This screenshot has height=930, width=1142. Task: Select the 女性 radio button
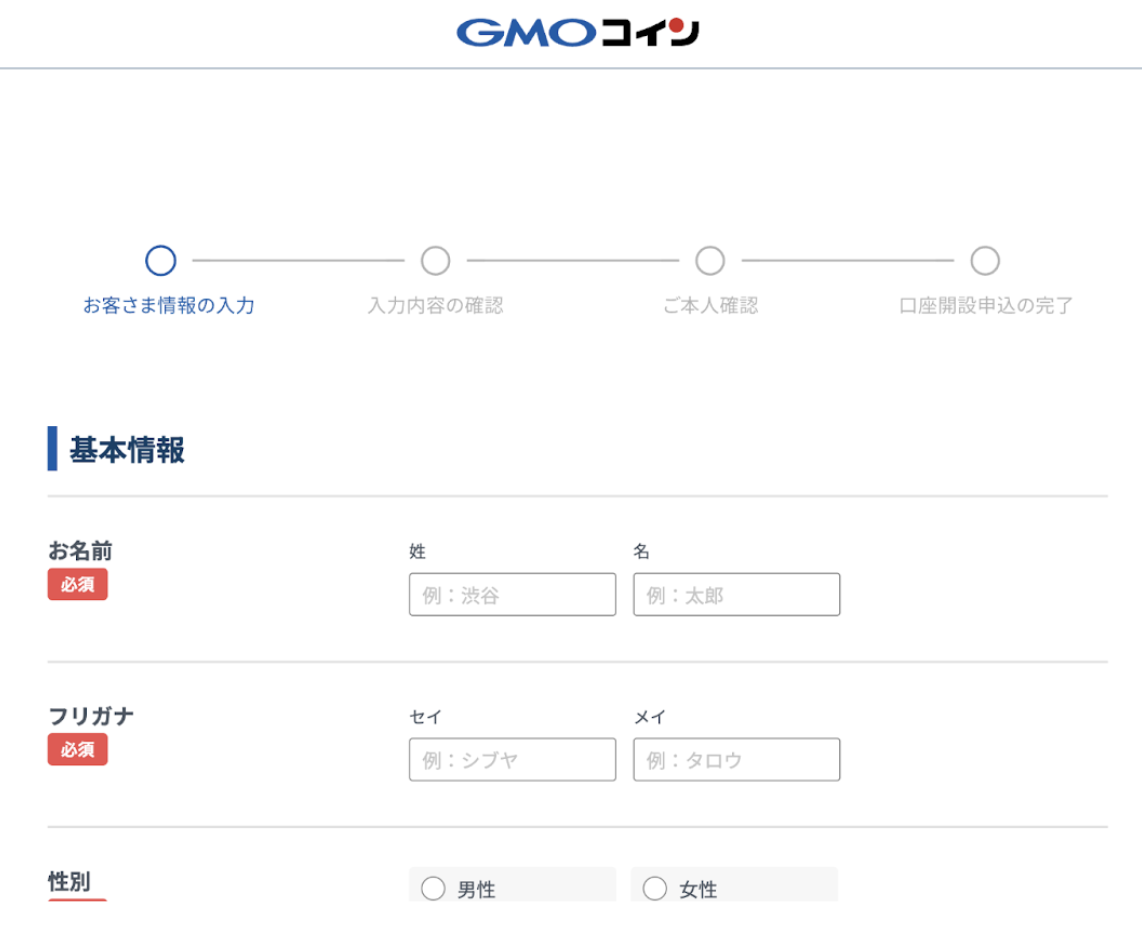[x=655, y=888]
